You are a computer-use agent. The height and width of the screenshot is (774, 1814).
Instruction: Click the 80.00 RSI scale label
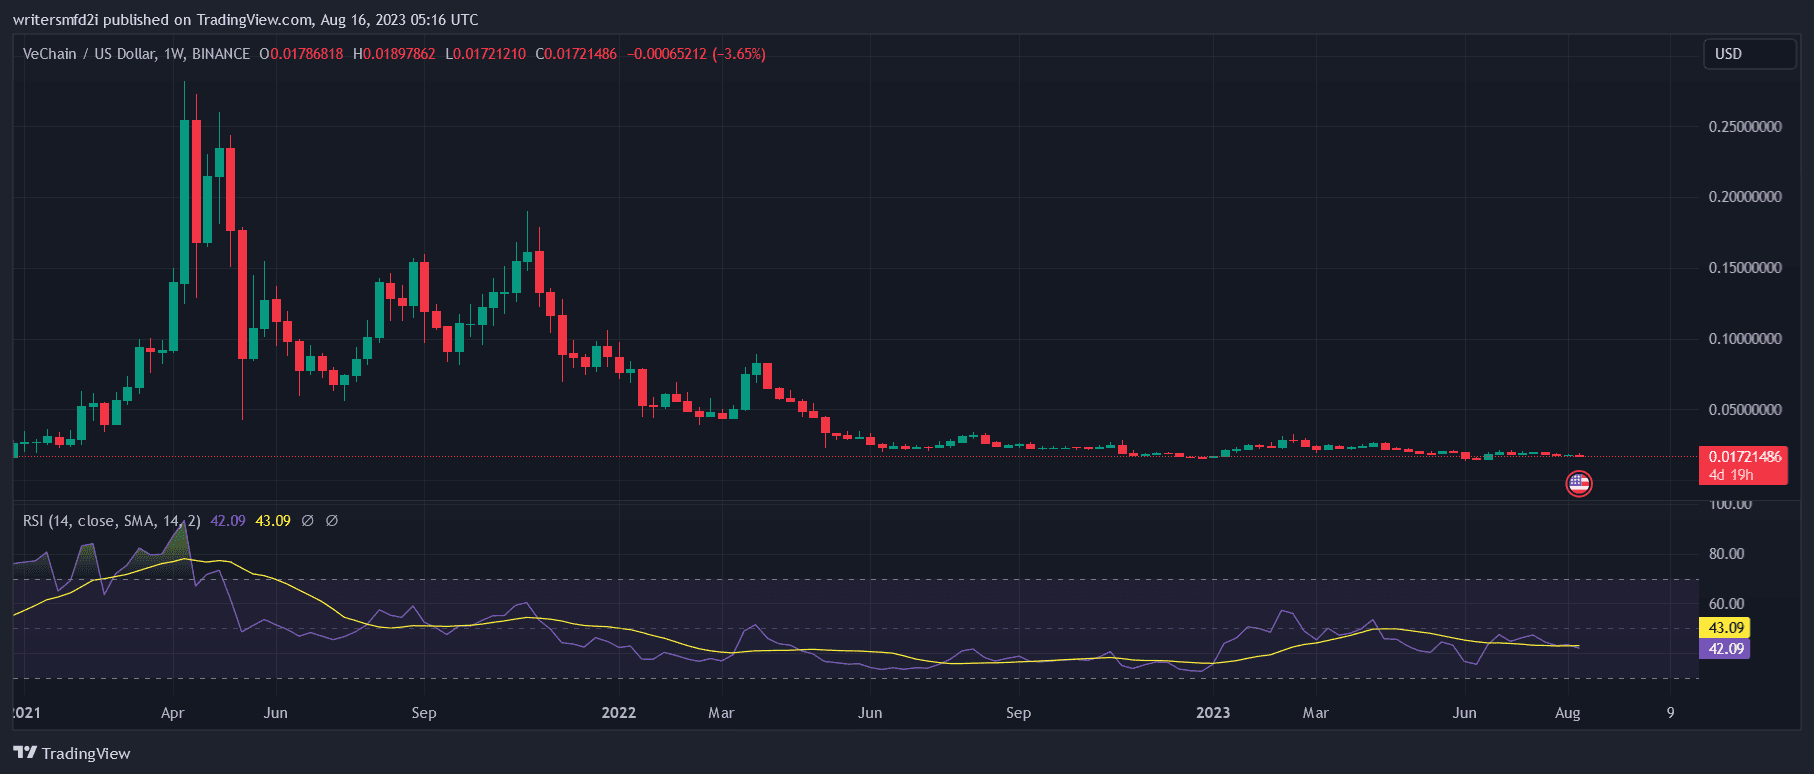[x=1726, y=554]
